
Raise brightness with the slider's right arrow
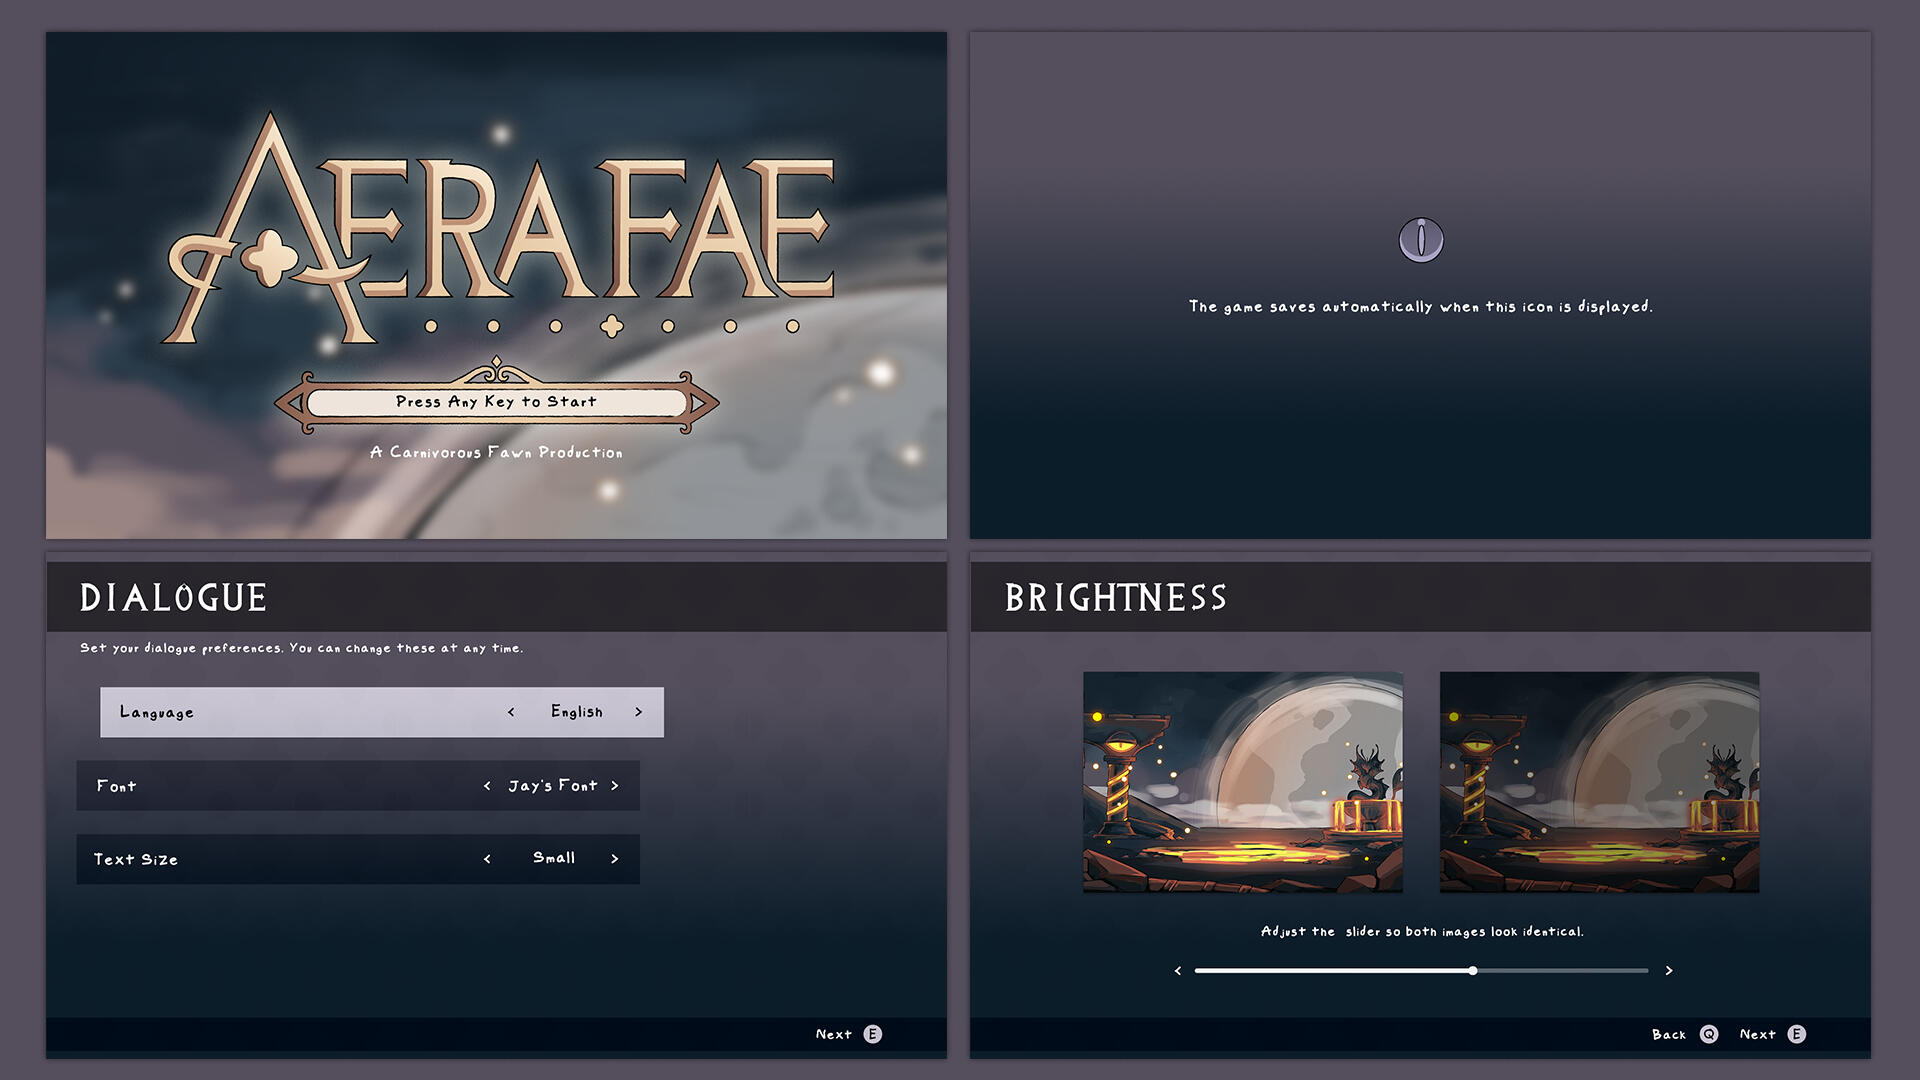1668,970
